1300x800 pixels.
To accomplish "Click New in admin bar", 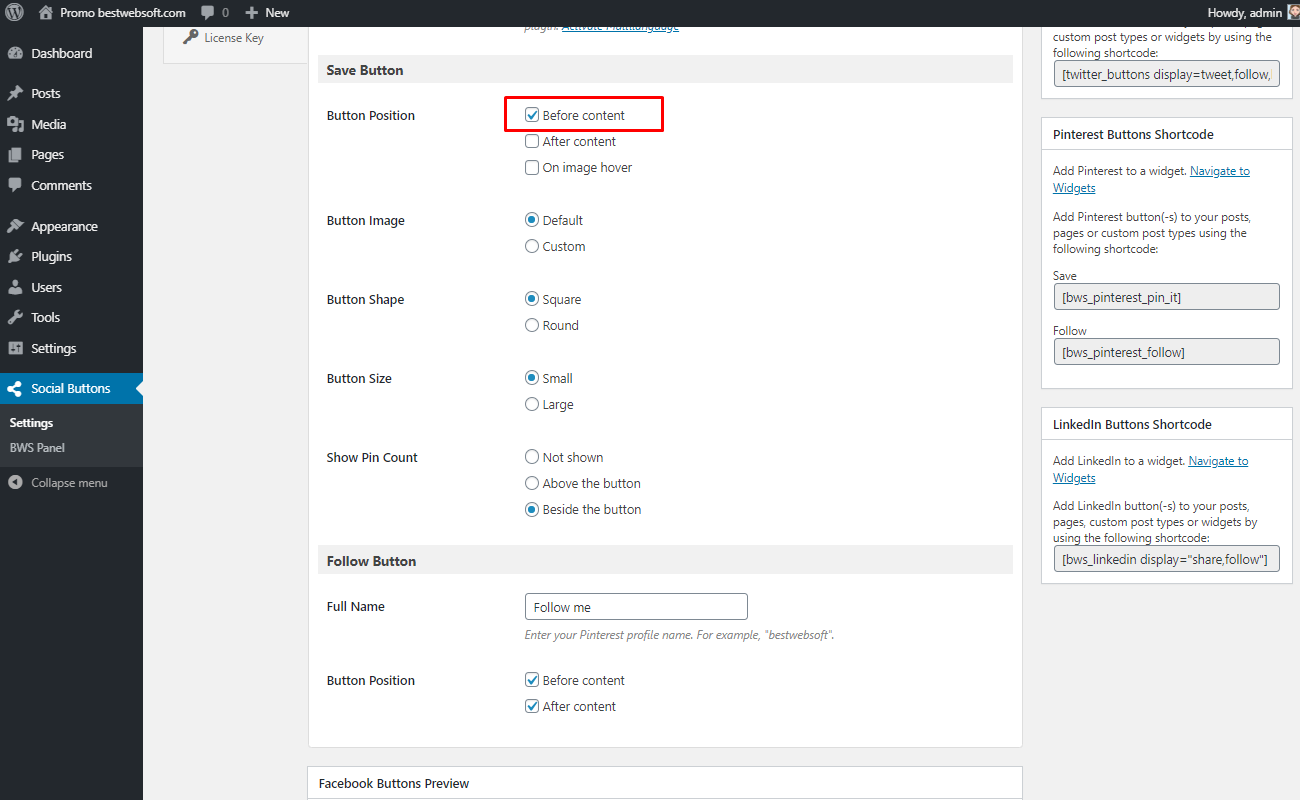I will pyautogui.click(x=277, y=13).
